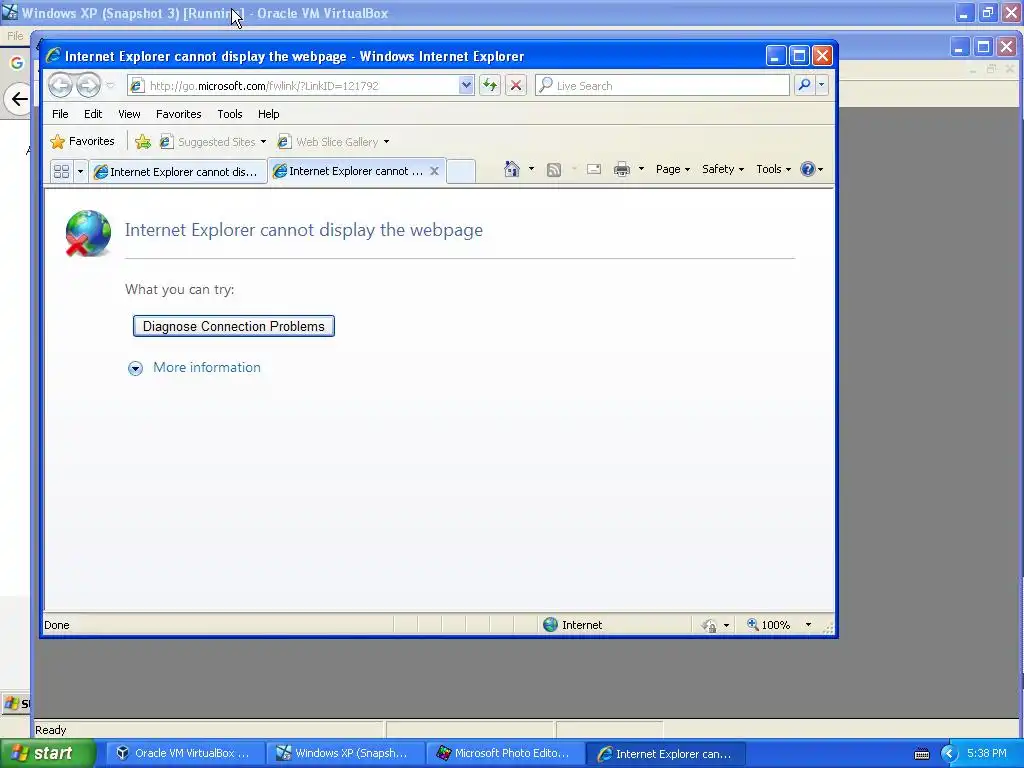
Task: Open Suggested Sites link
Action: pos(213,142)
